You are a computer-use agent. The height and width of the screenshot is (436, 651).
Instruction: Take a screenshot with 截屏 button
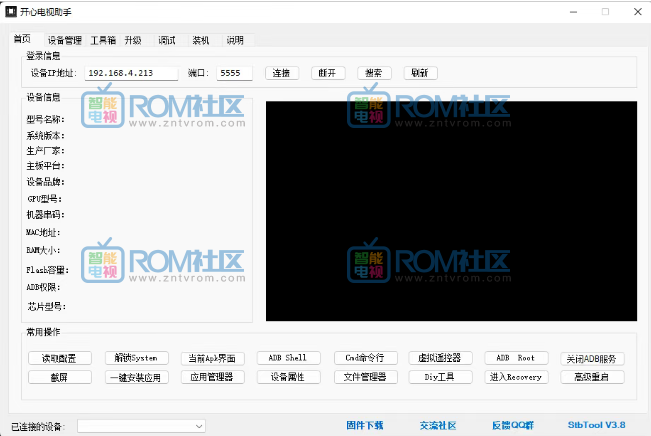tap(60, 377)
